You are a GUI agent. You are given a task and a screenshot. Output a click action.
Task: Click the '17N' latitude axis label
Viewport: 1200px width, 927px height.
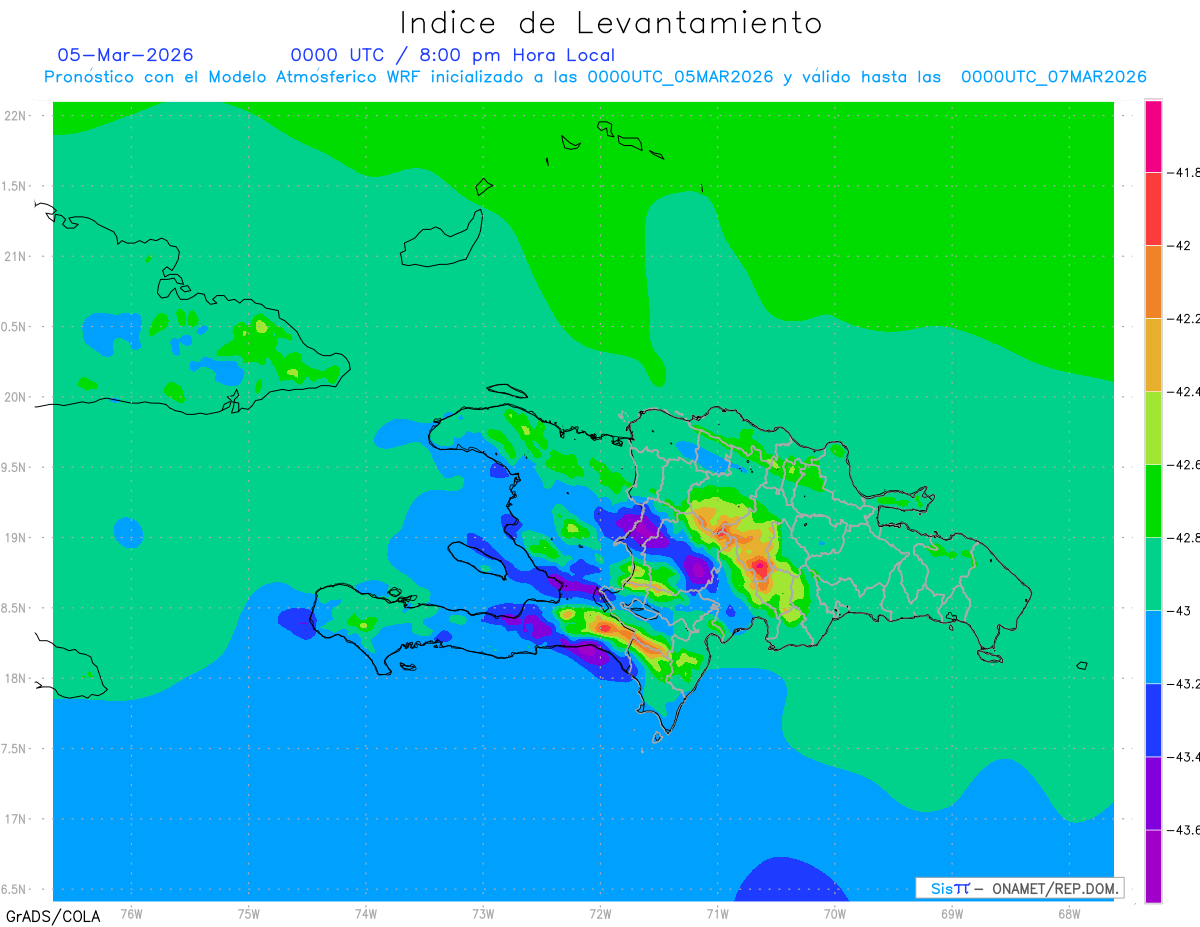pyautogui.click(x=15, y=819)
